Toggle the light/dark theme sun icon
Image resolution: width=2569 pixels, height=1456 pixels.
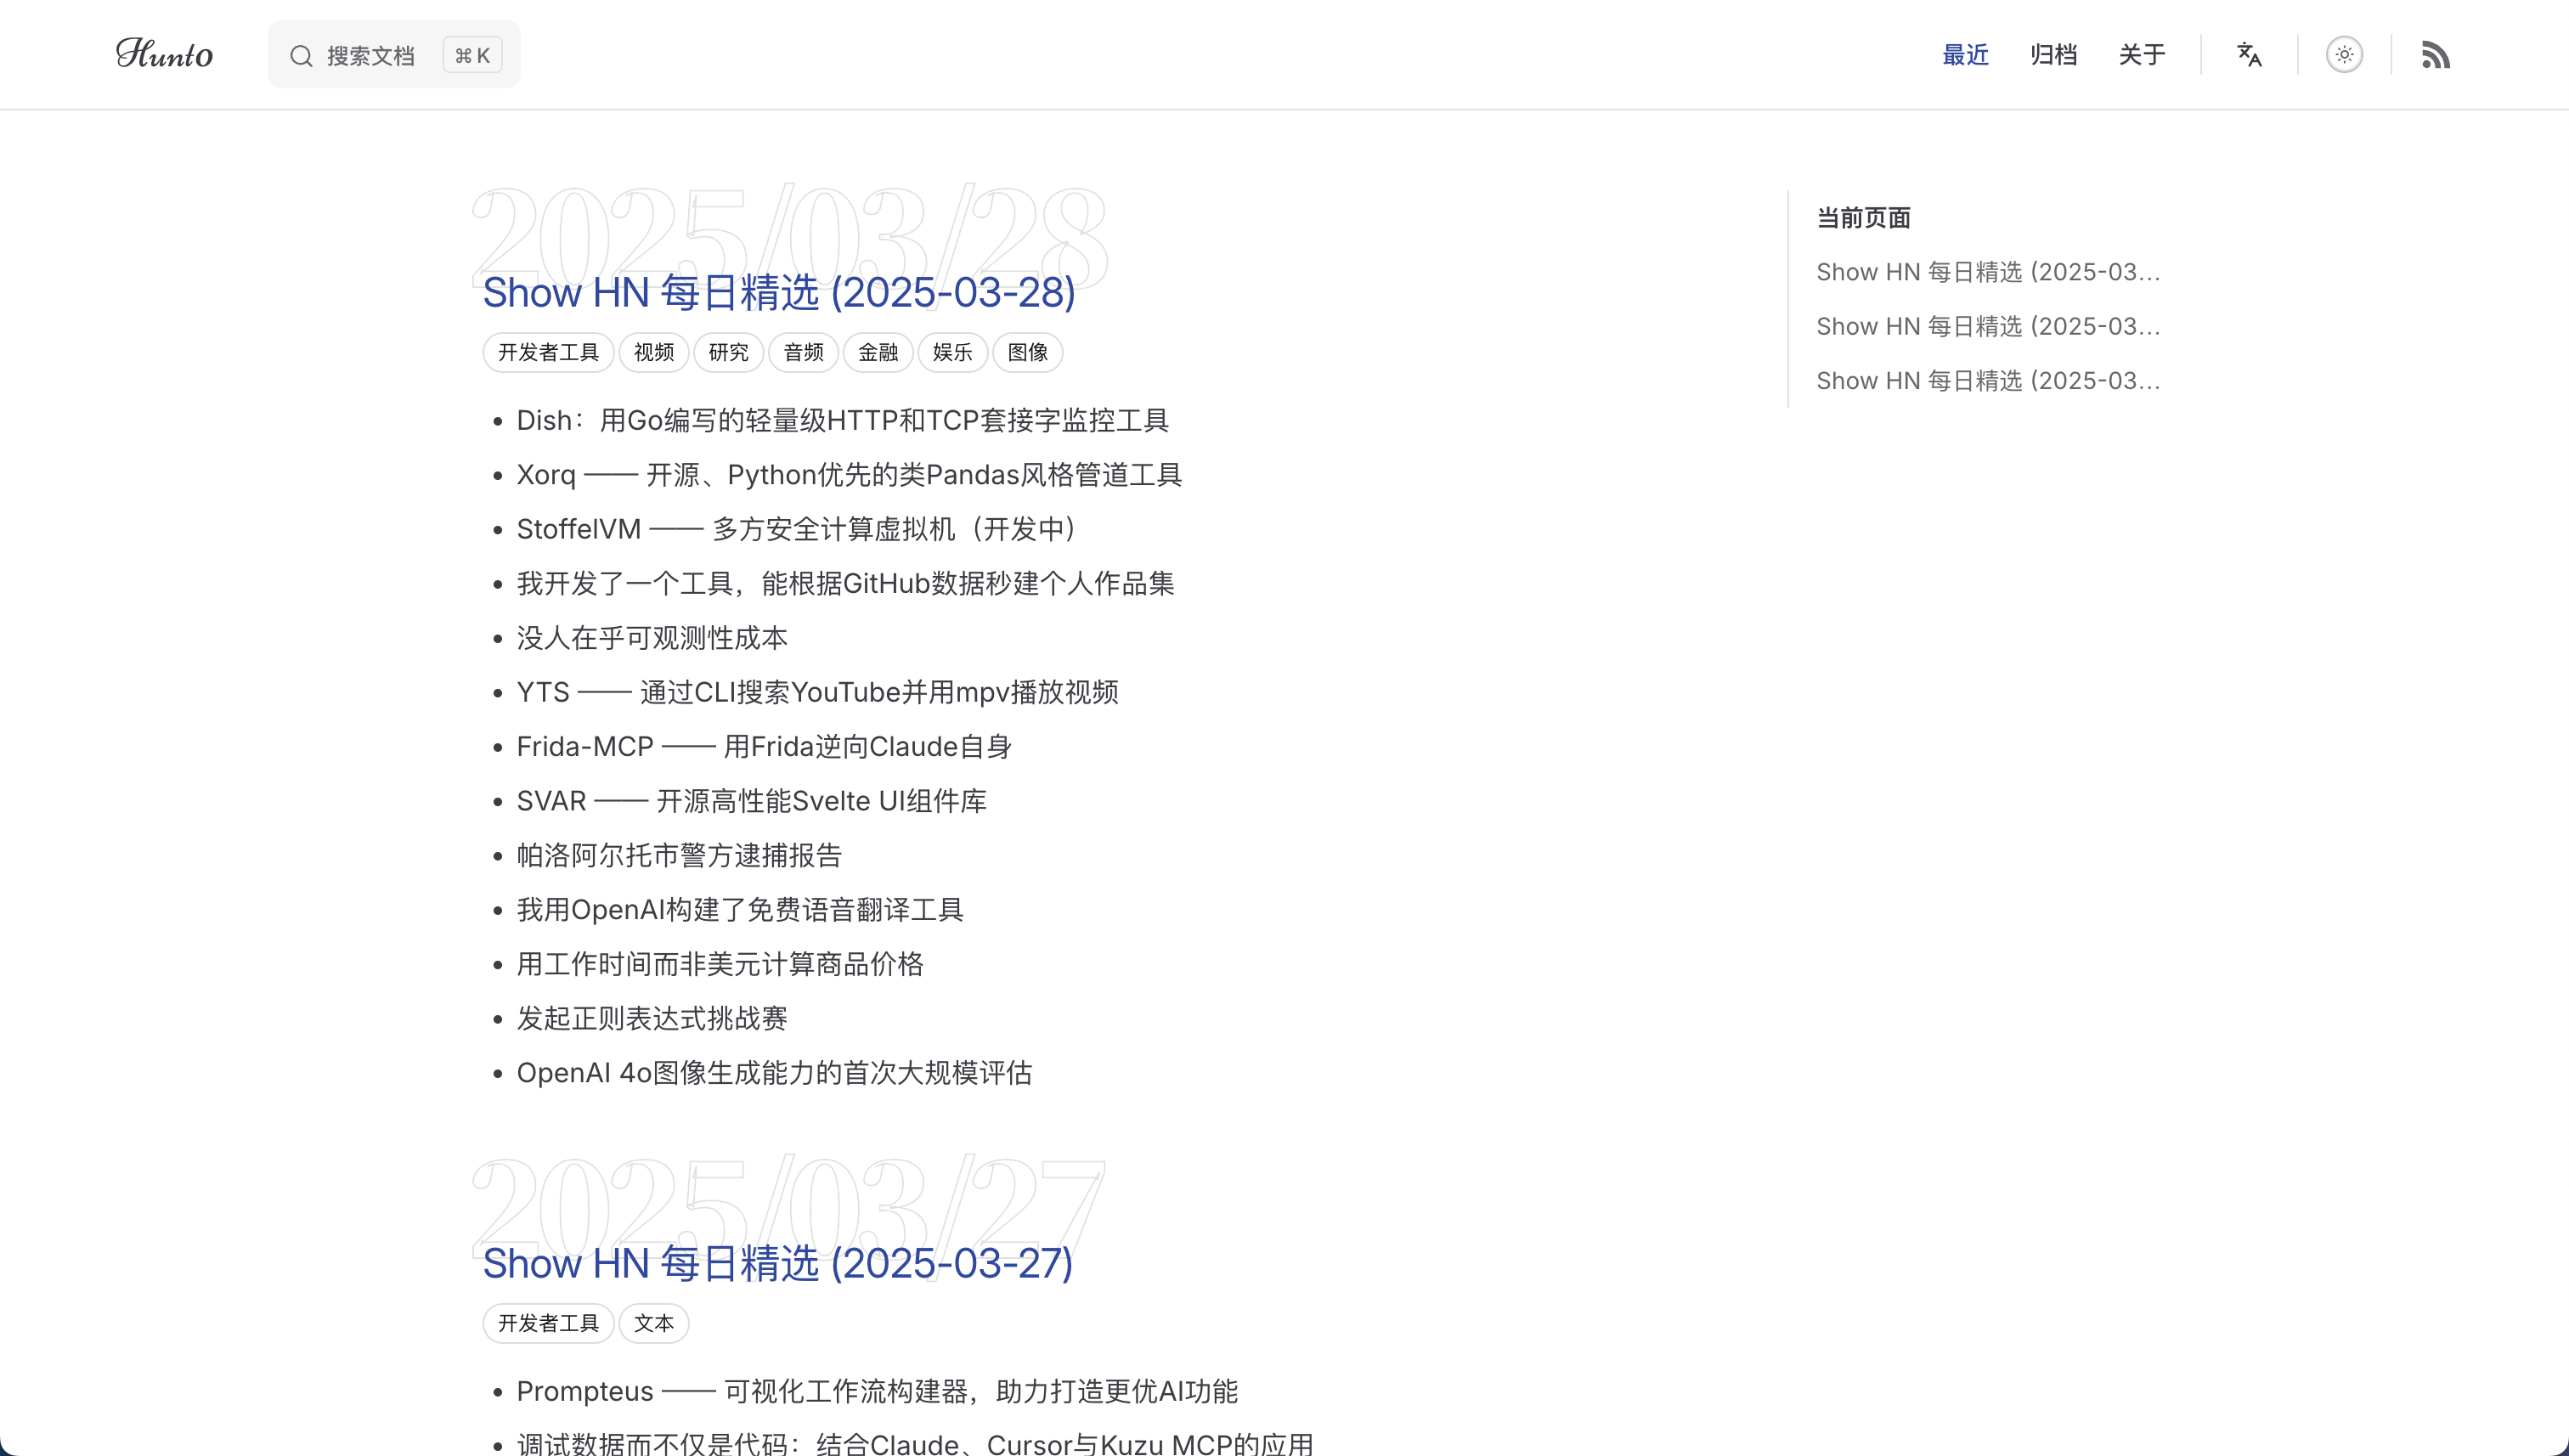coord(2344,54)
